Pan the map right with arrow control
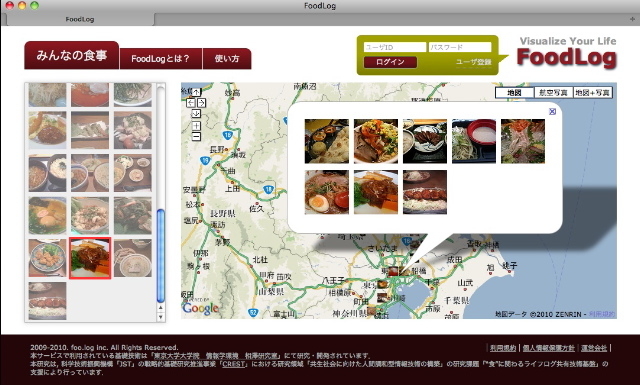 coord(201,103)
